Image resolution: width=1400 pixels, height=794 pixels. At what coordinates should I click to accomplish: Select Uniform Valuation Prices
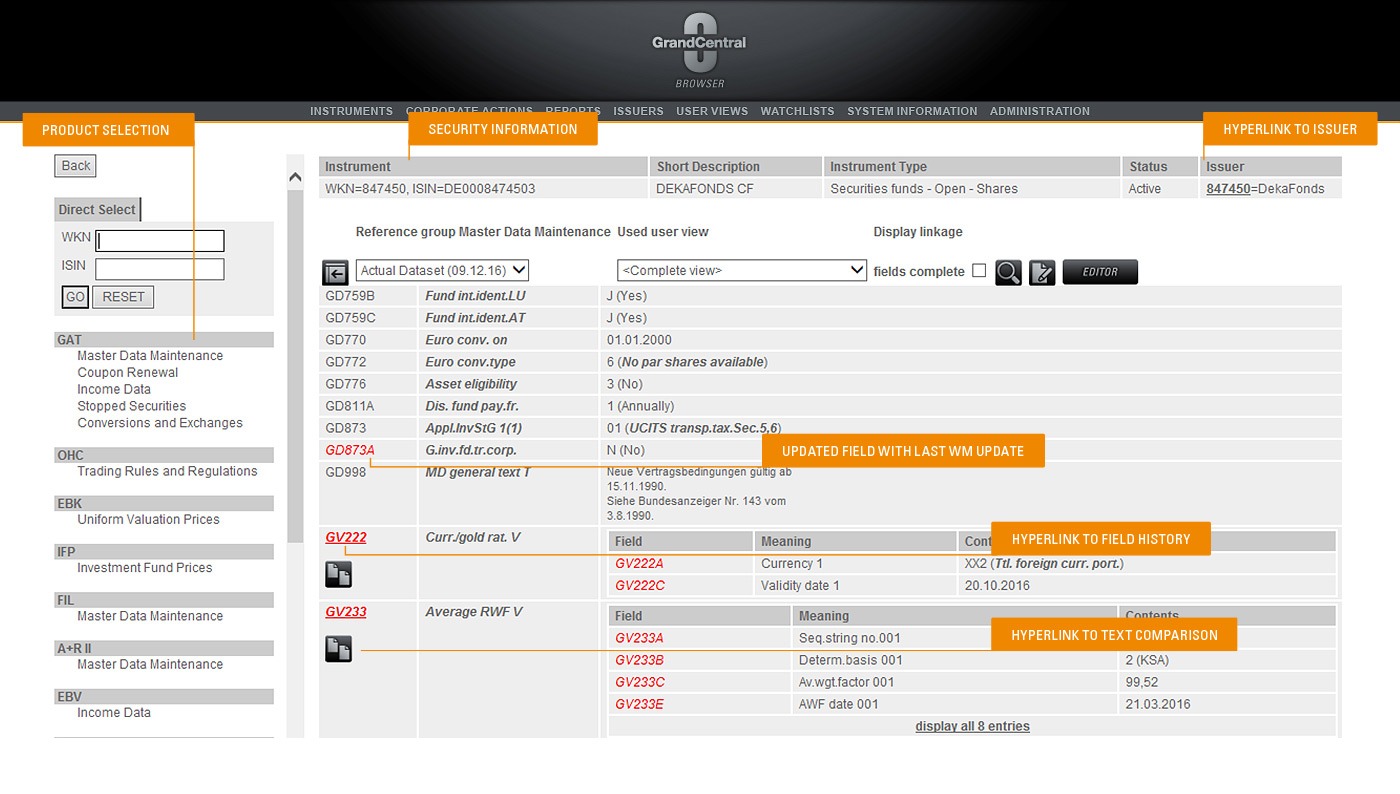(x=148, y=519)
